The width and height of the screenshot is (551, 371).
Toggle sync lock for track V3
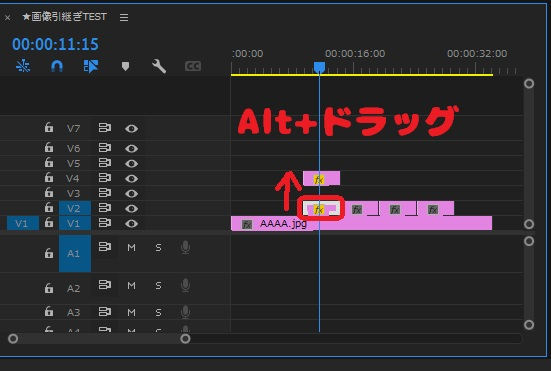[x=105, y=193]
